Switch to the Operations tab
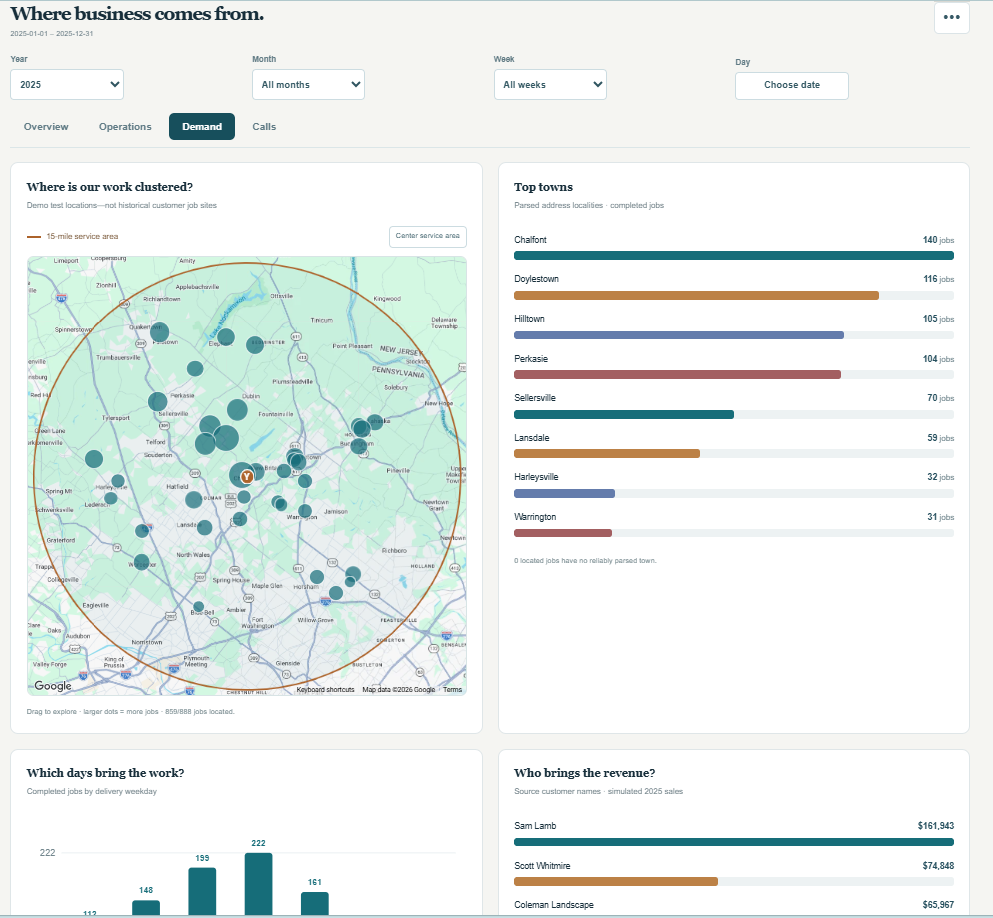The width and height of the screenshot is (993, 918). [125, 127]
